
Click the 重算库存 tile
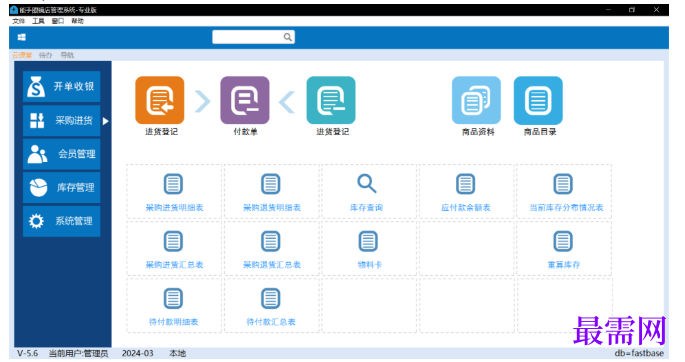[x=564, y=249]
